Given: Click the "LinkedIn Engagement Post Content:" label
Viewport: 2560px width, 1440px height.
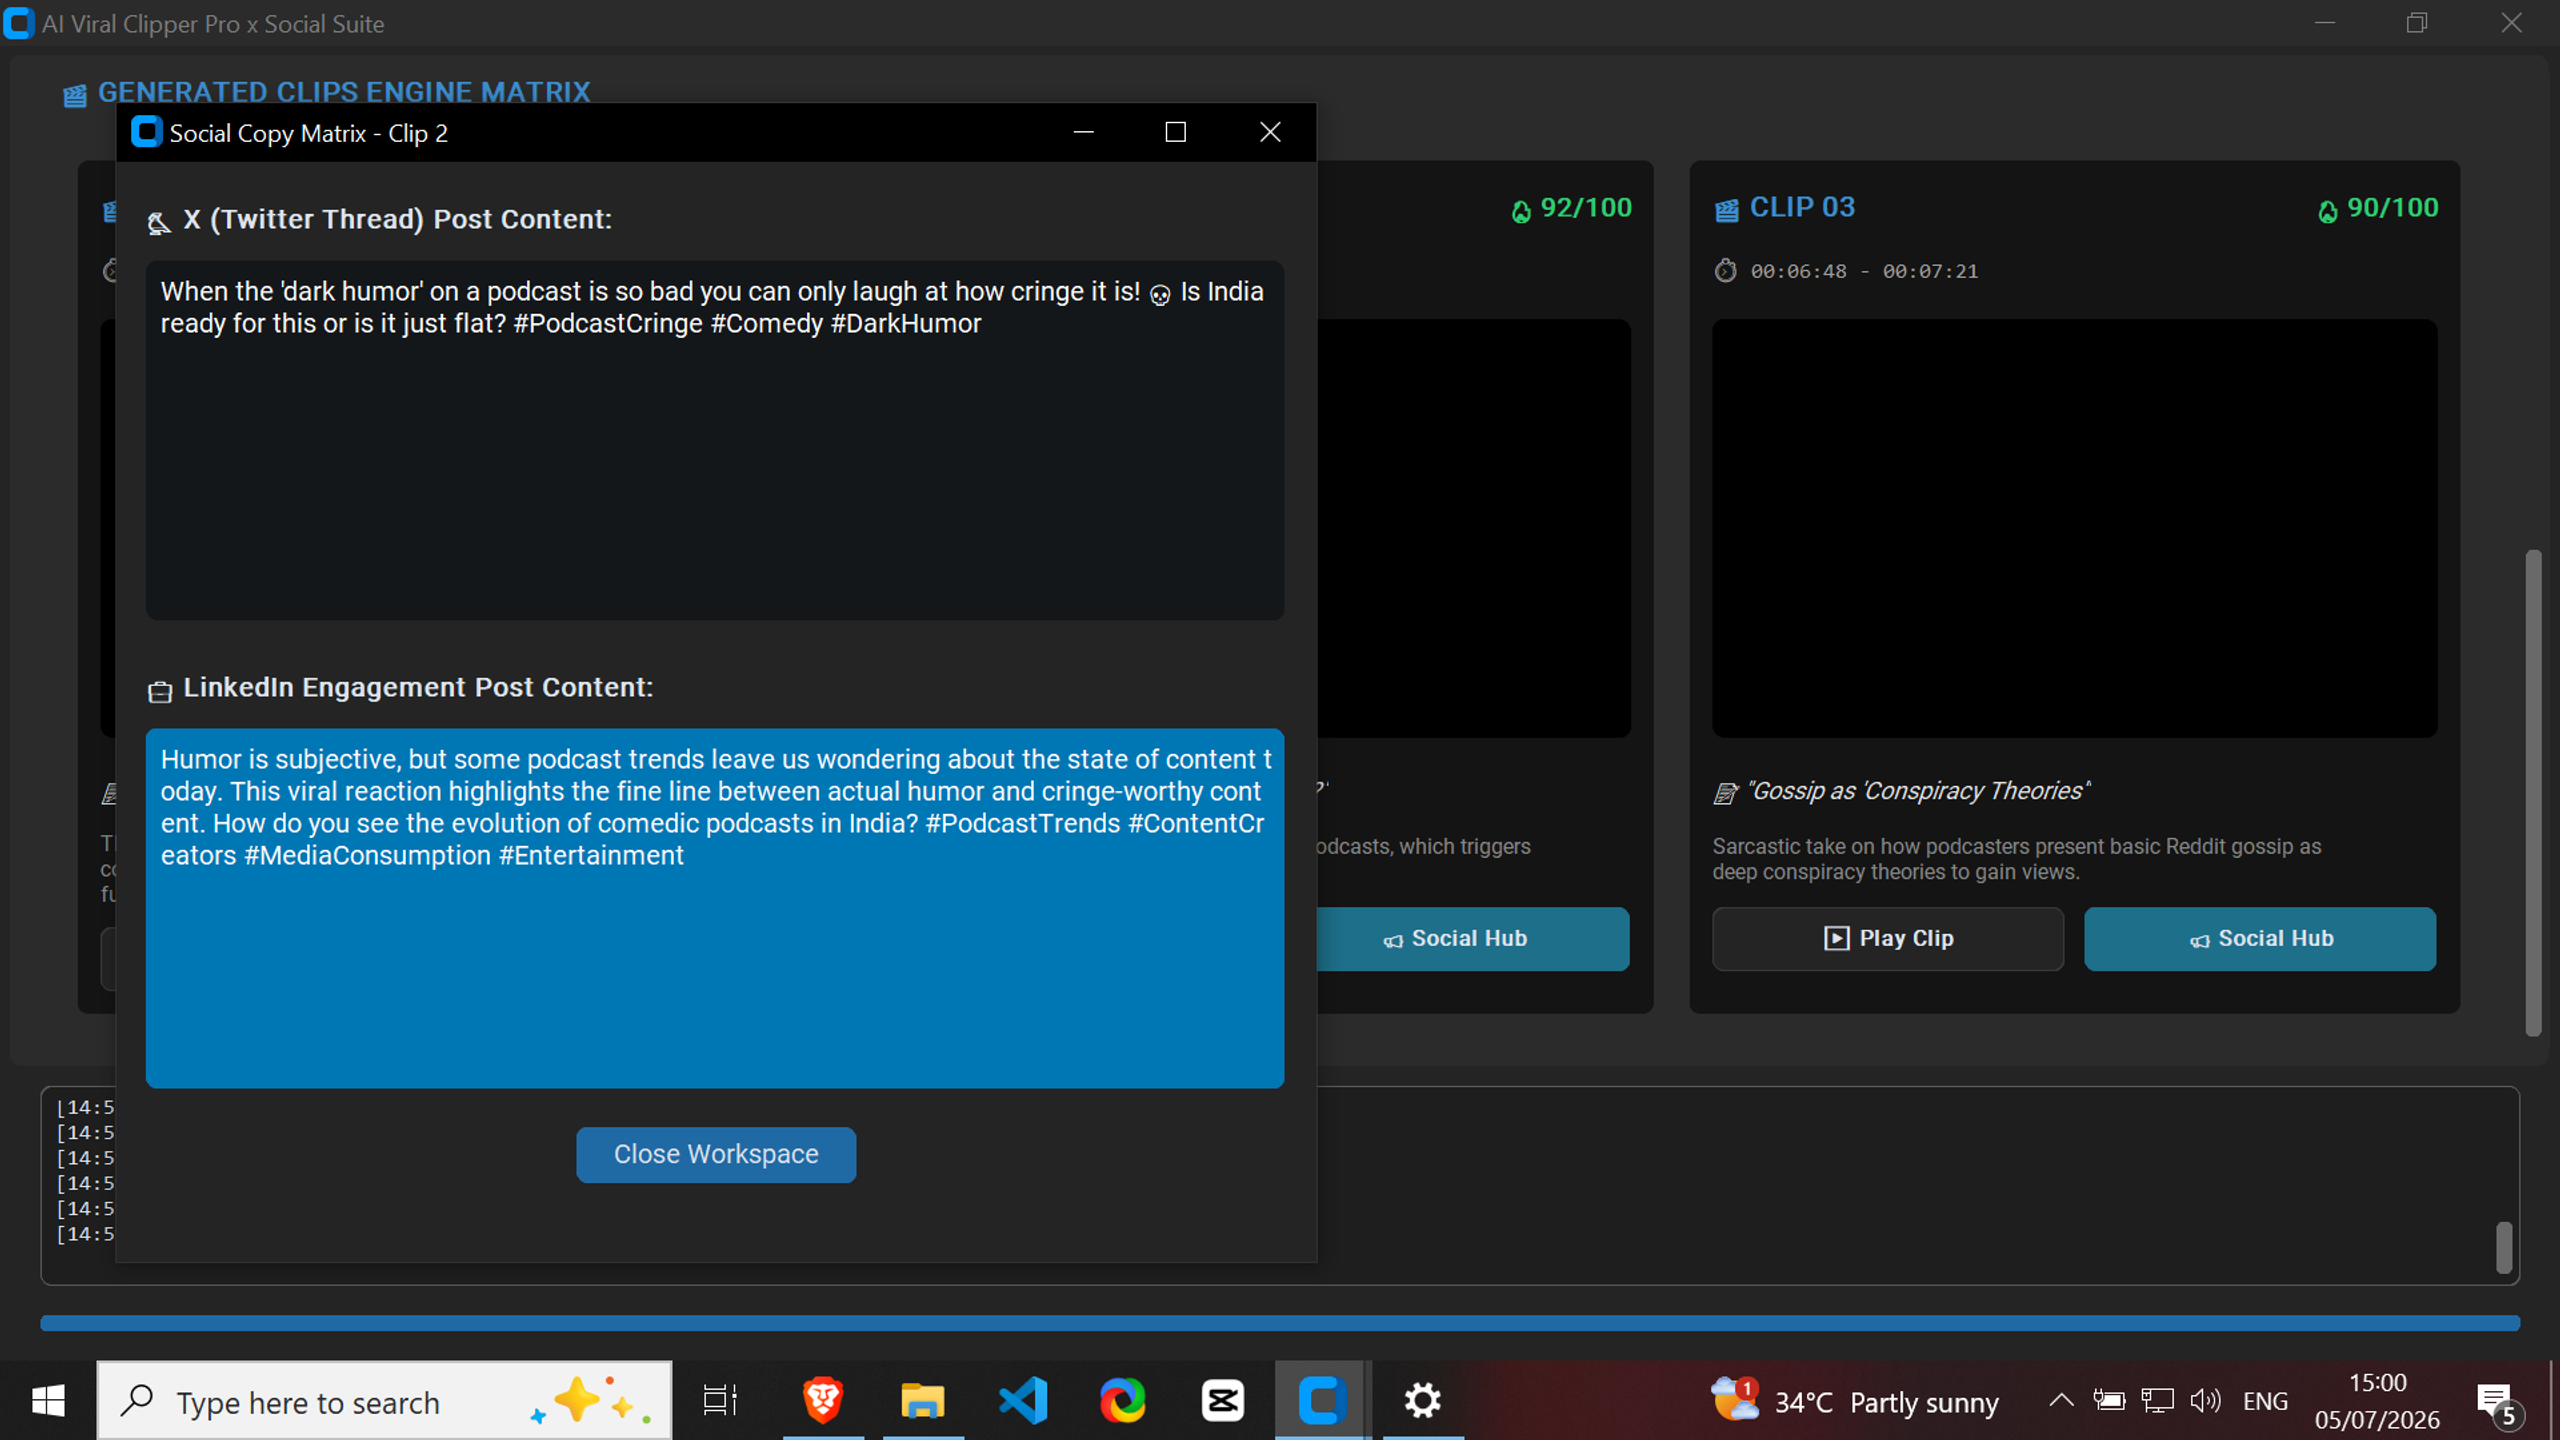Looking at the screenshot, I should point(418,688).
